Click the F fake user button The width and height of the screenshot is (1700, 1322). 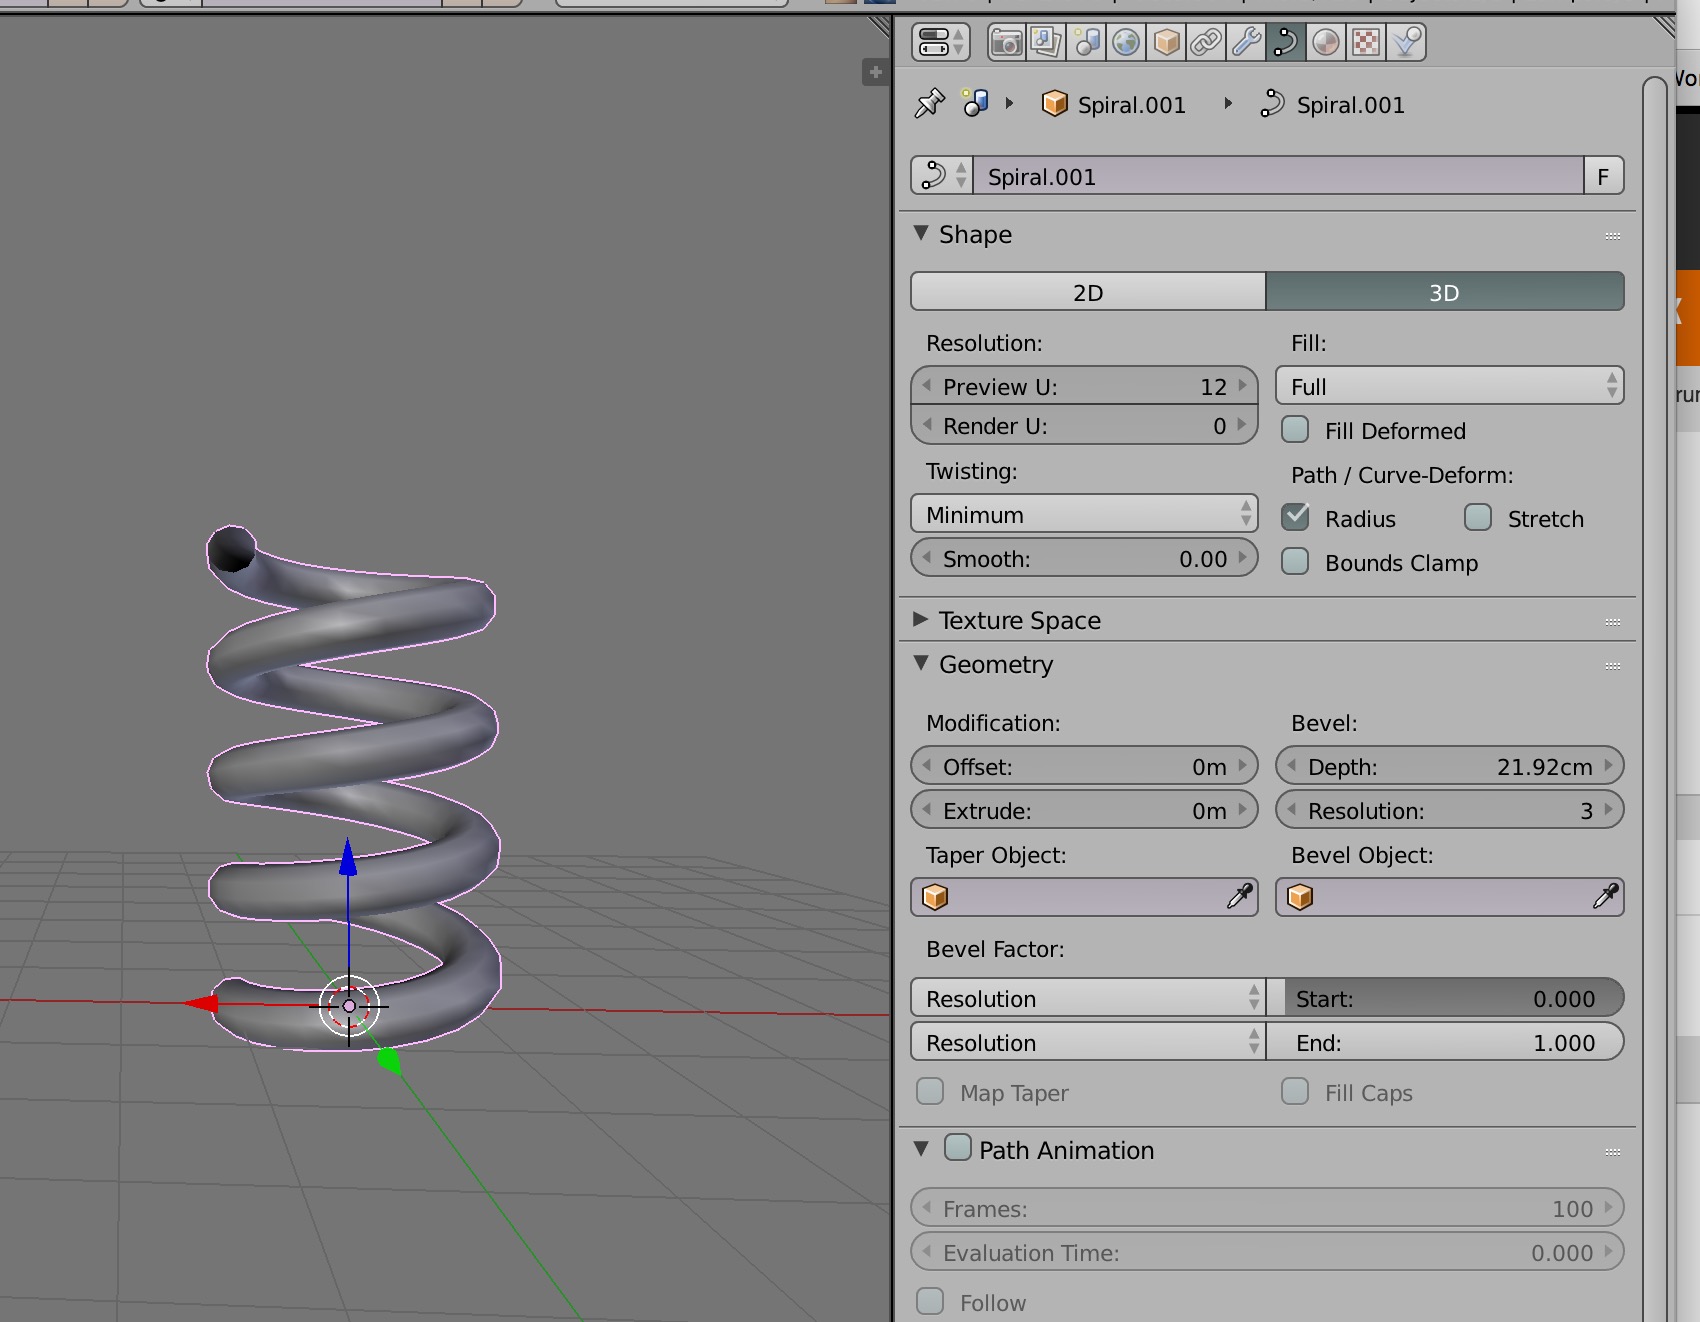click(x=1603, y=176)
